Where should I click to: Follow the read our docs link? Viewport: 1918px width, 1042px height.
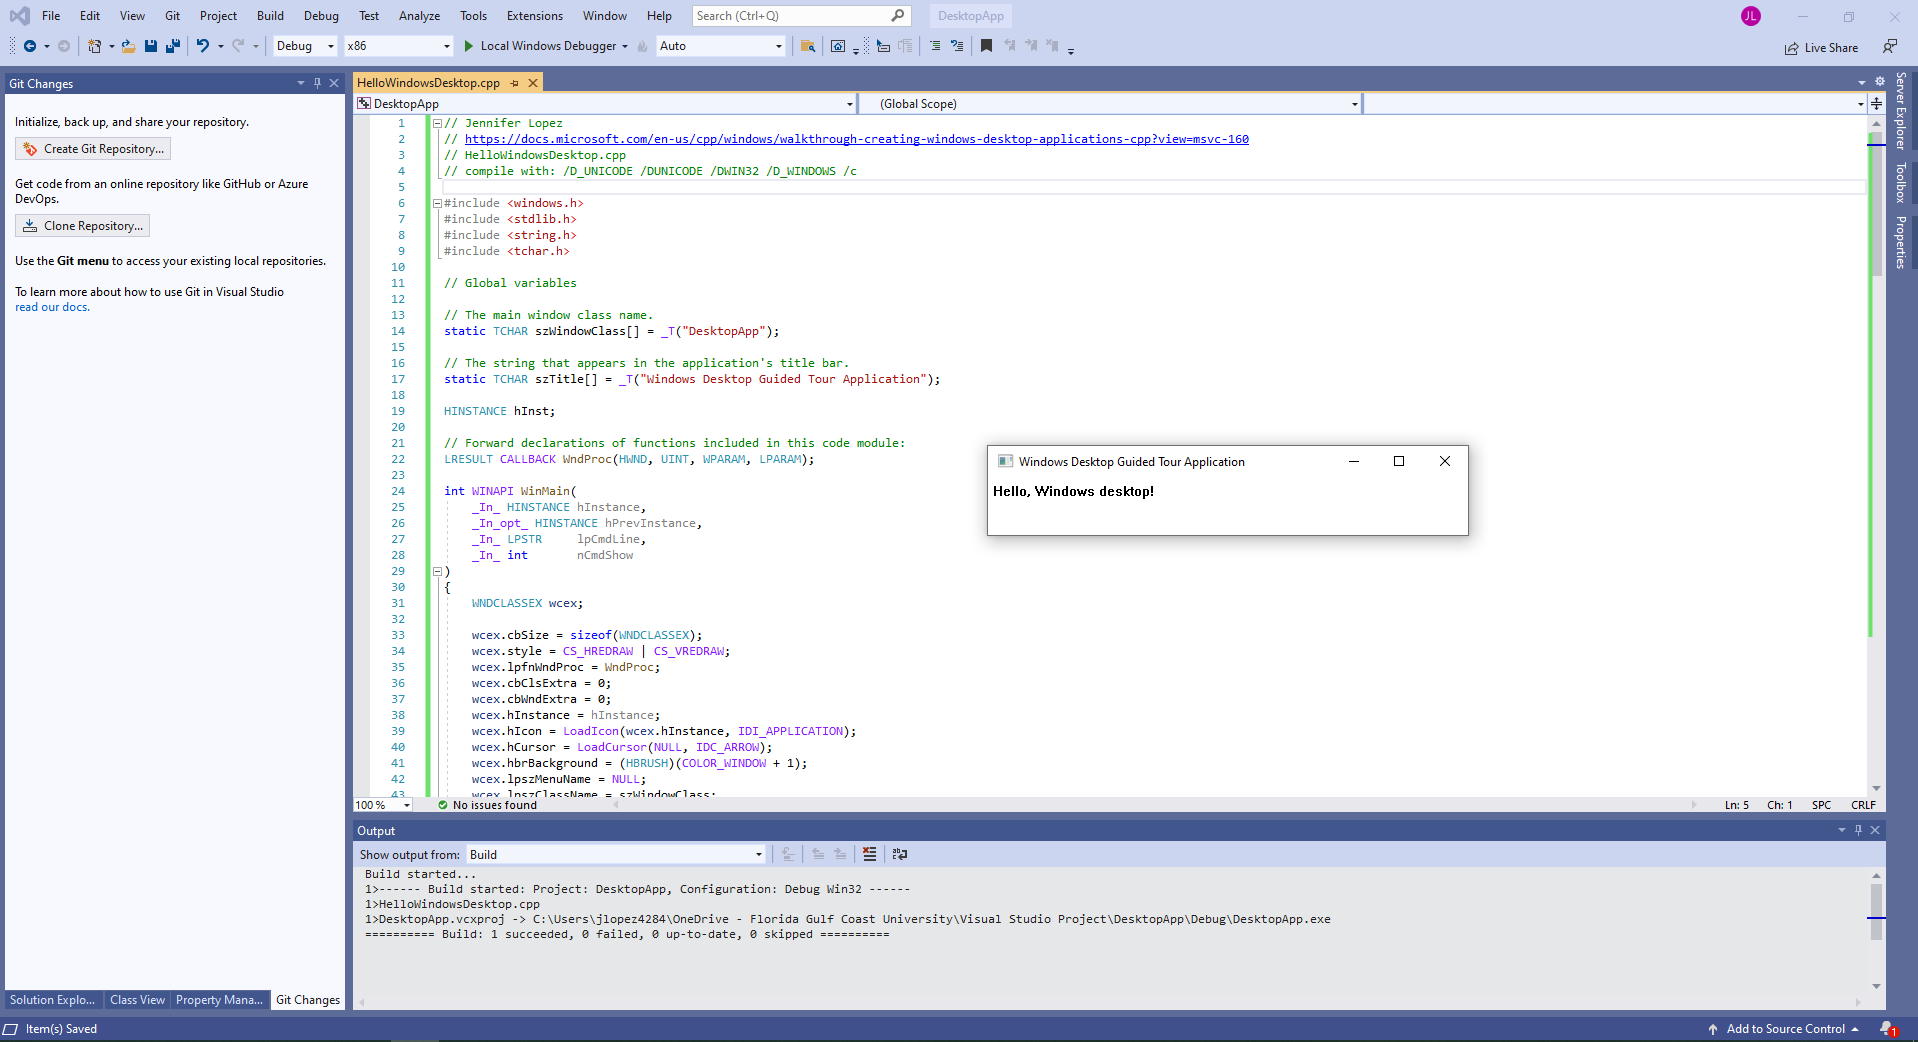point(52,307)
